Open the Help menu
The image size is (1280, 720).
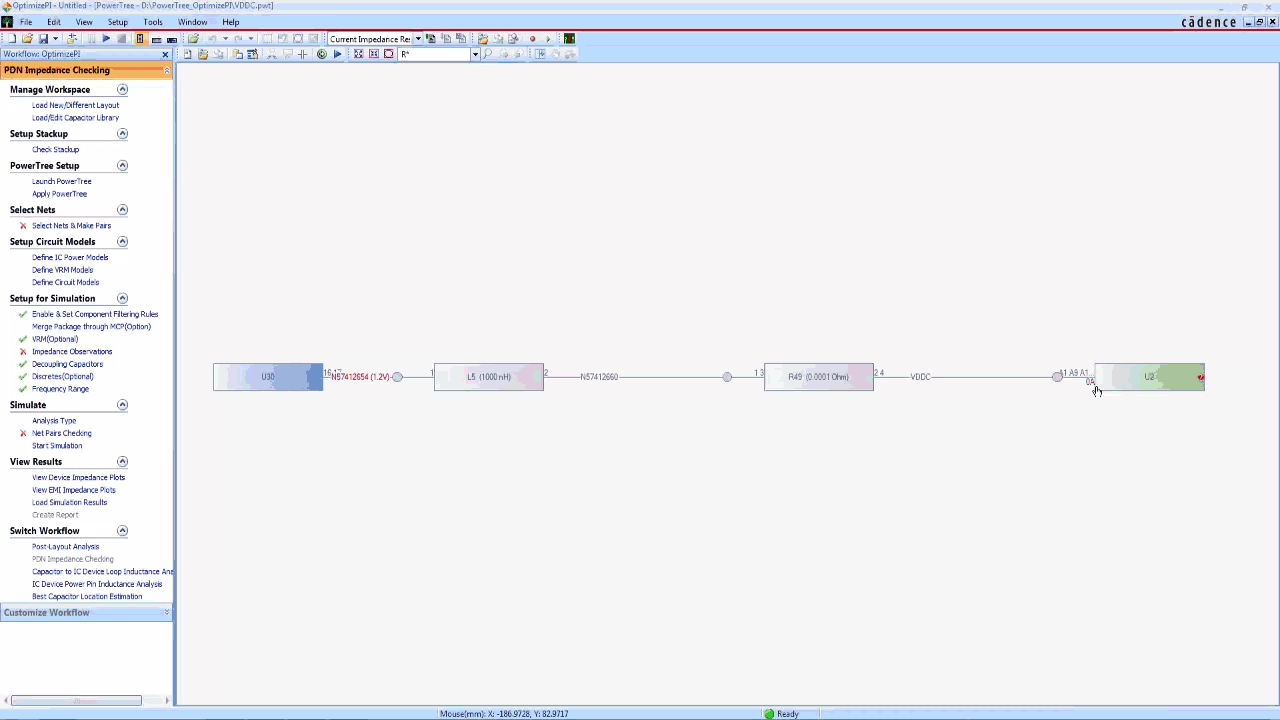pyautogui.click(x=231, y=22)
